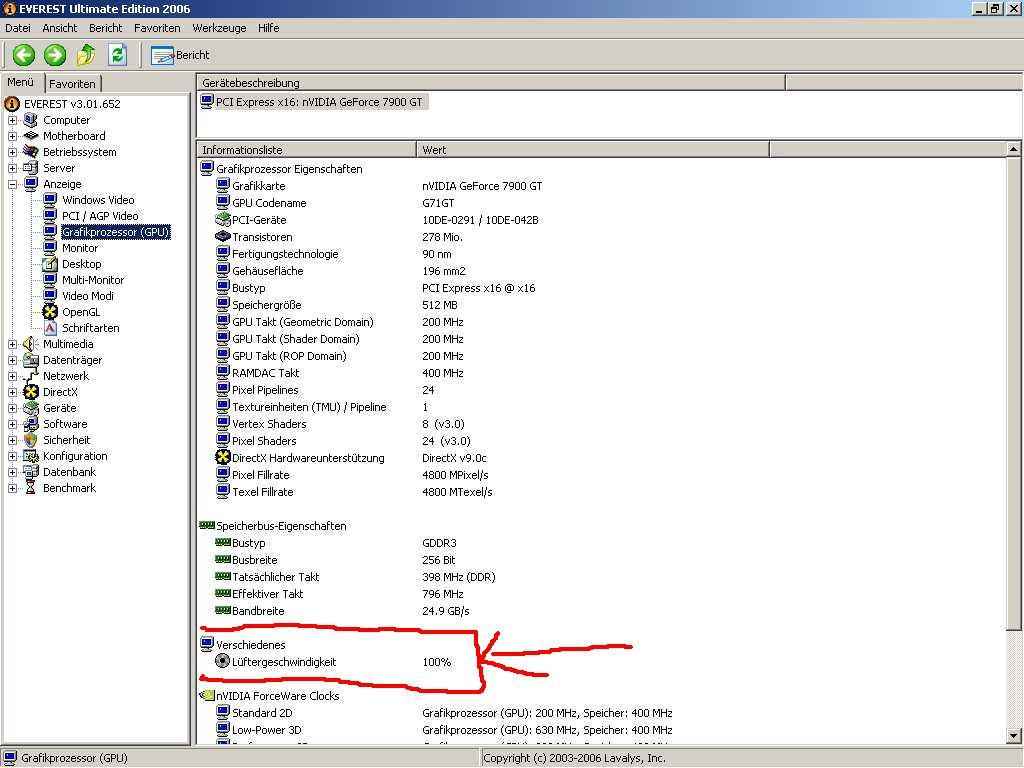Select Software in the tree
Image resolution: width=1024 pixels, height=768 pixels.
[x=65, y=424]
